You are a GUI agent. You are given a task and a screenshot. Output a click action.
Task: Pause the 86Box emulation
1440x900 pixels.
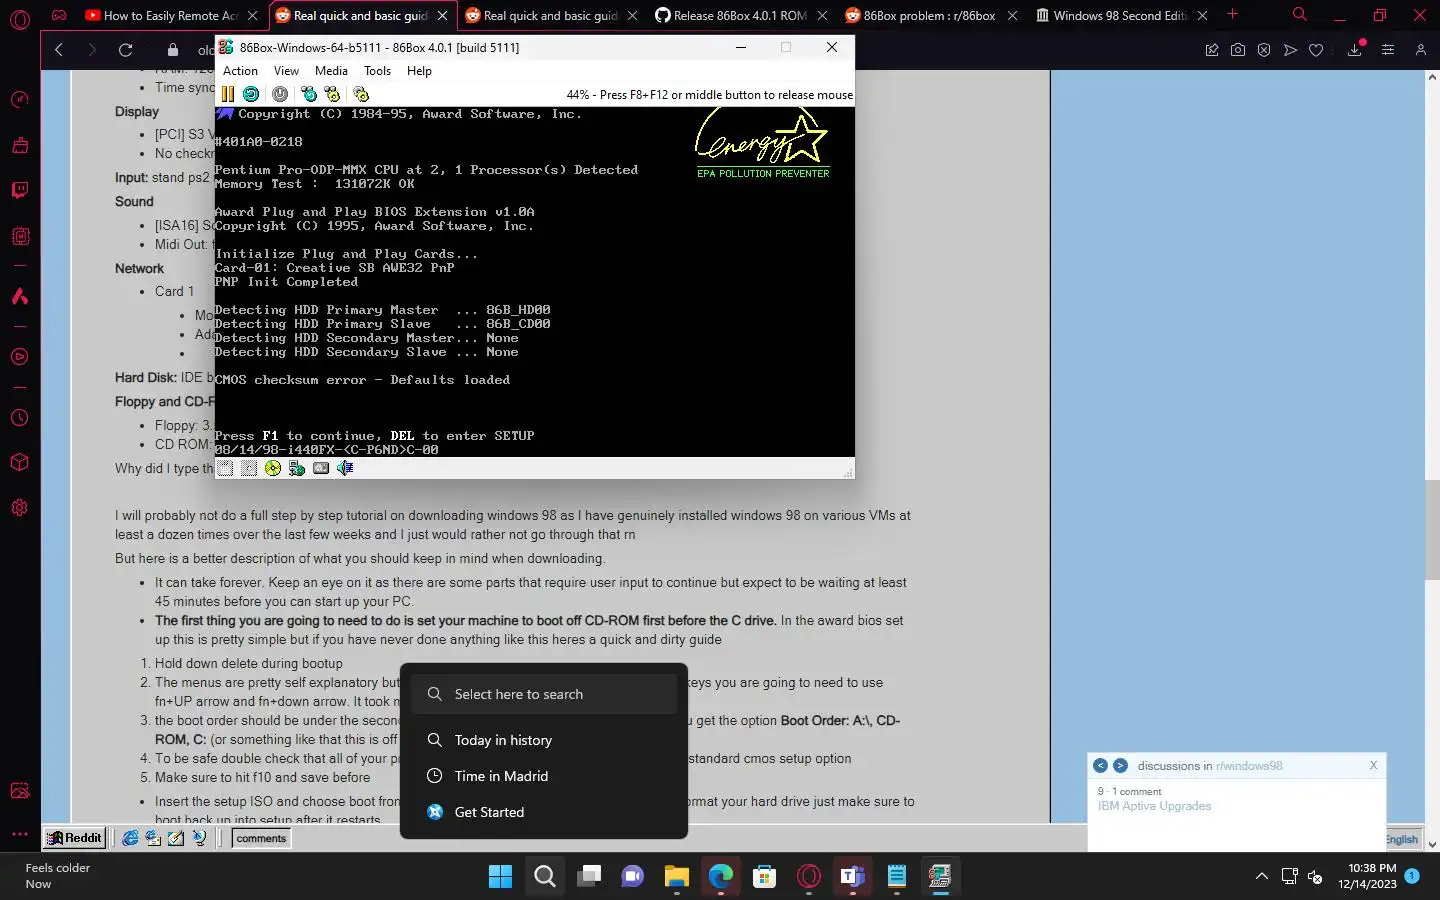[228, 94]
